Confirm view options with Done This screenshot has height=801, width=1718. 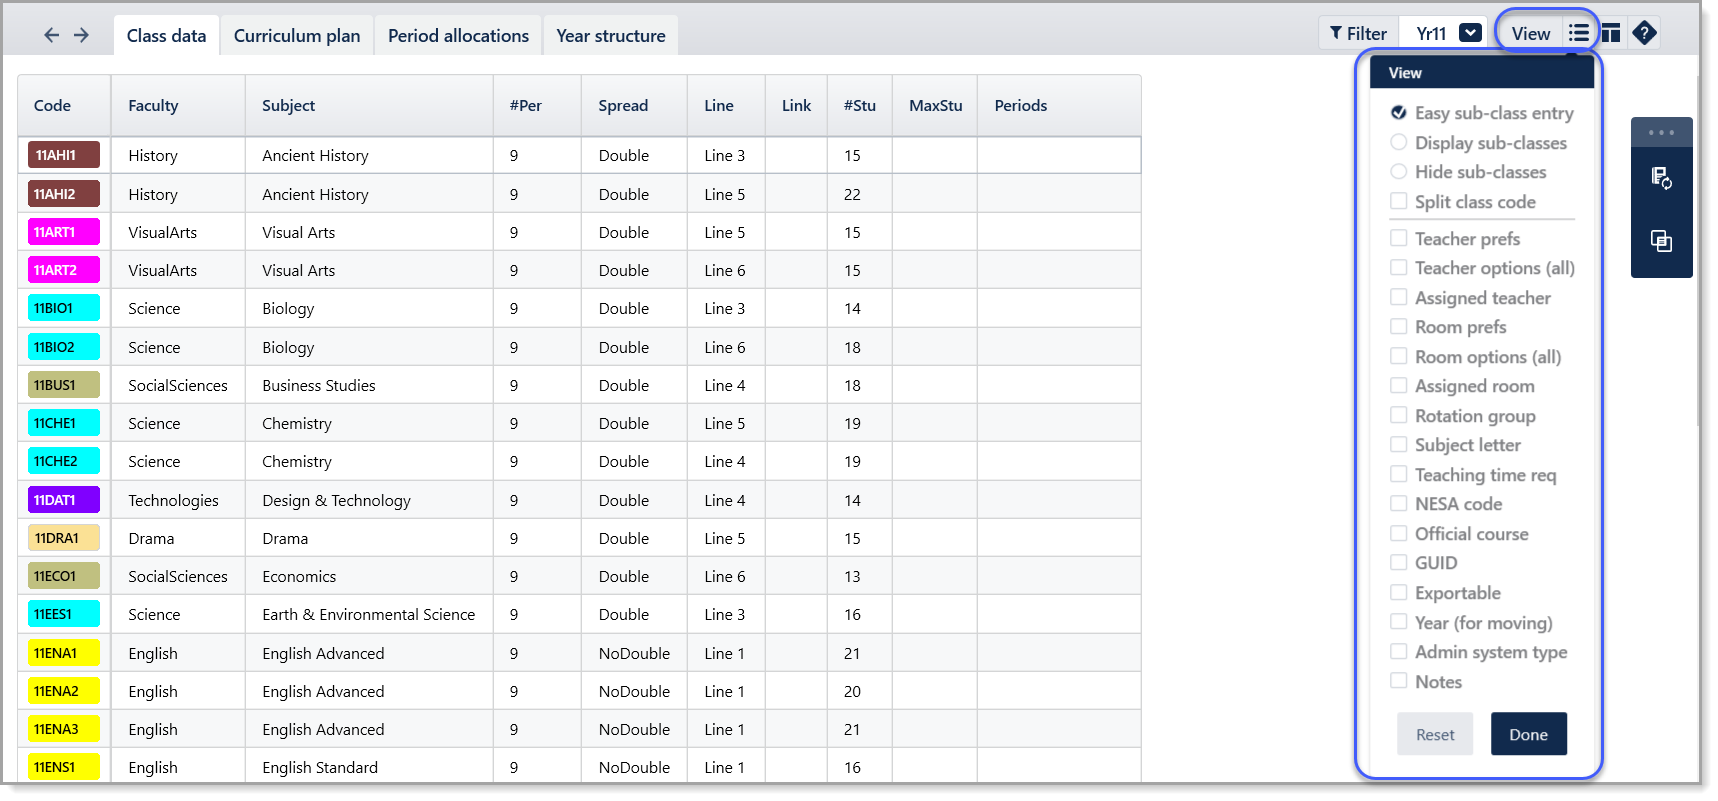1528,734
